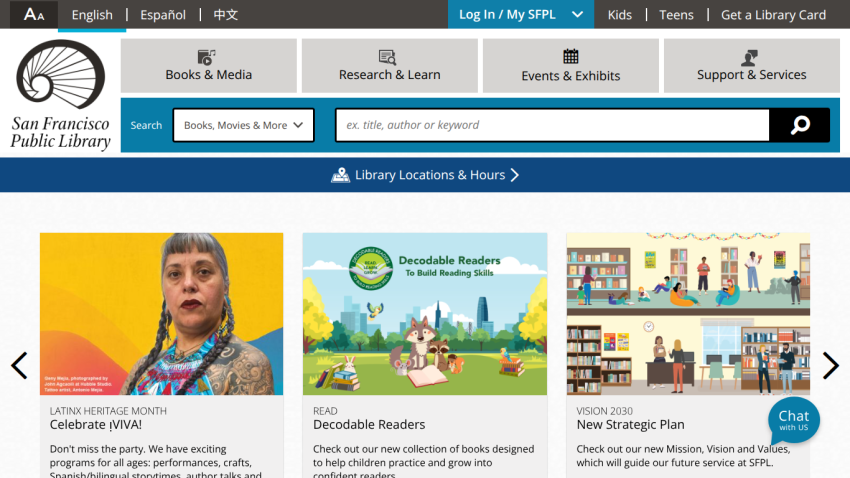Click the Search label beside the dropdown
The height and width of the screenshot is (478, 850).
coord(146,125)
